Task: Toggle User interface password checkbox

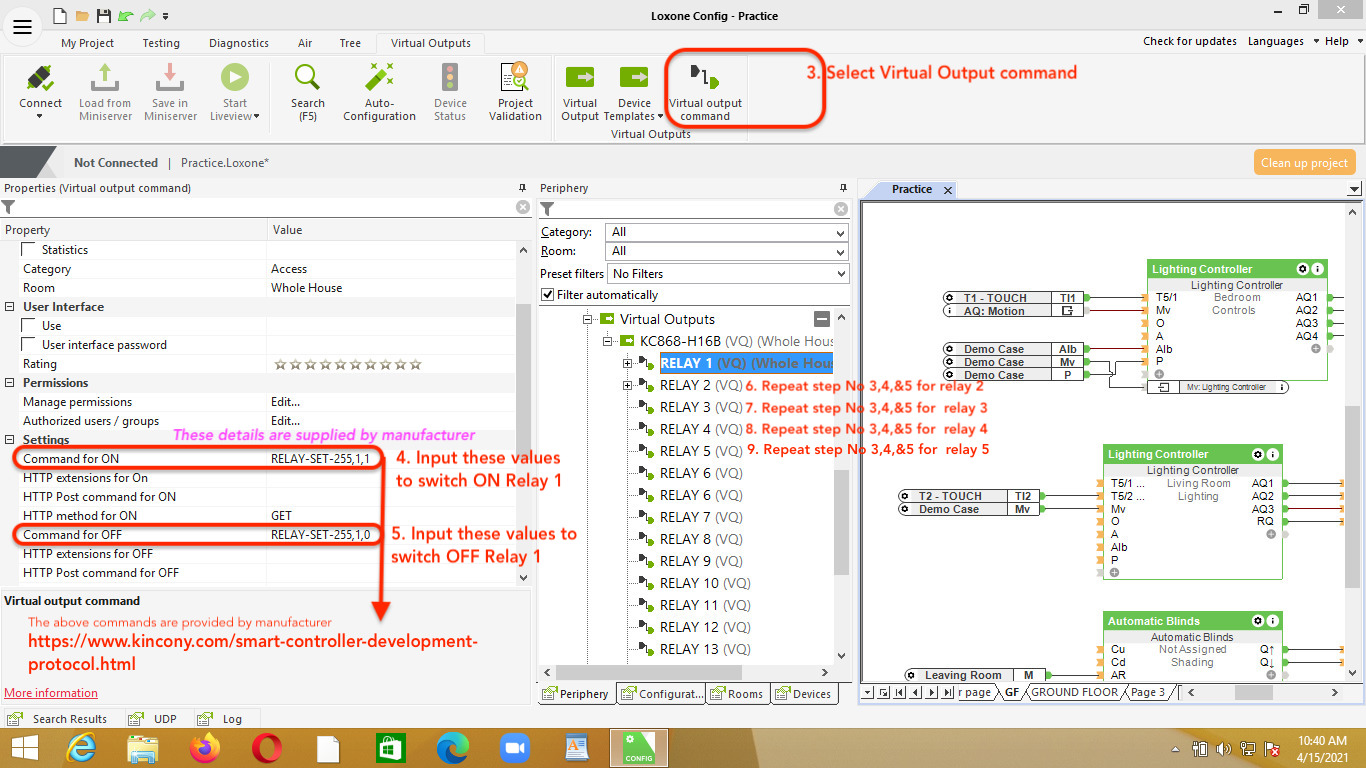Action: 28,345
